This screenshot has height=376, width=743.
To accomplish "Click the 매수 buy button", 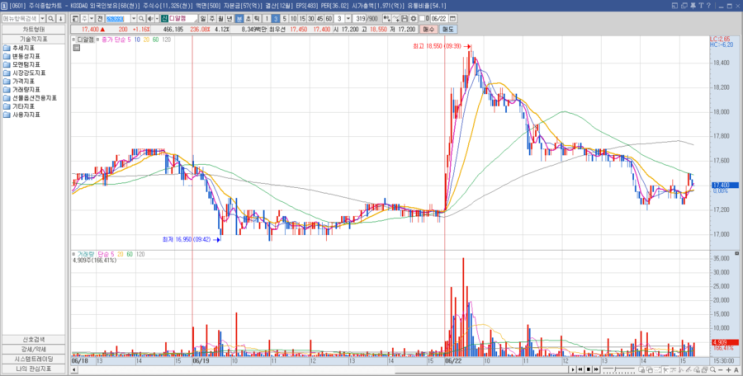I will [x=428, y=29].
